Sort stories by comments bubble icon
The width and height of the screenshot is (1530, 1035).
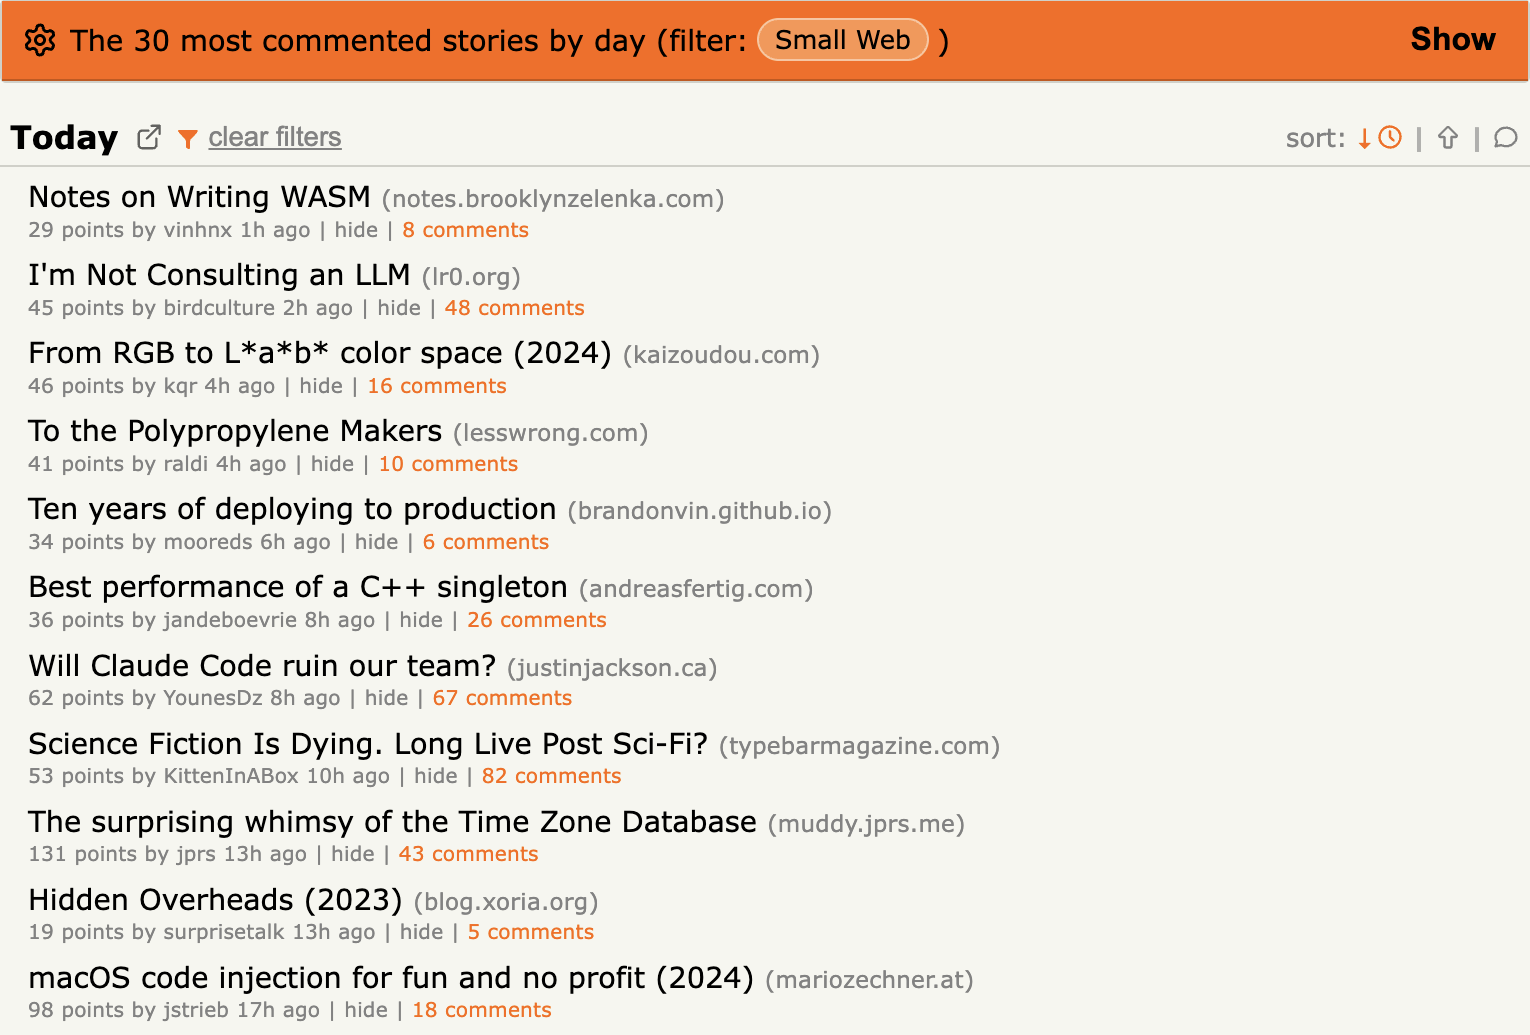pyautogui.click(x=1505, y=138)
